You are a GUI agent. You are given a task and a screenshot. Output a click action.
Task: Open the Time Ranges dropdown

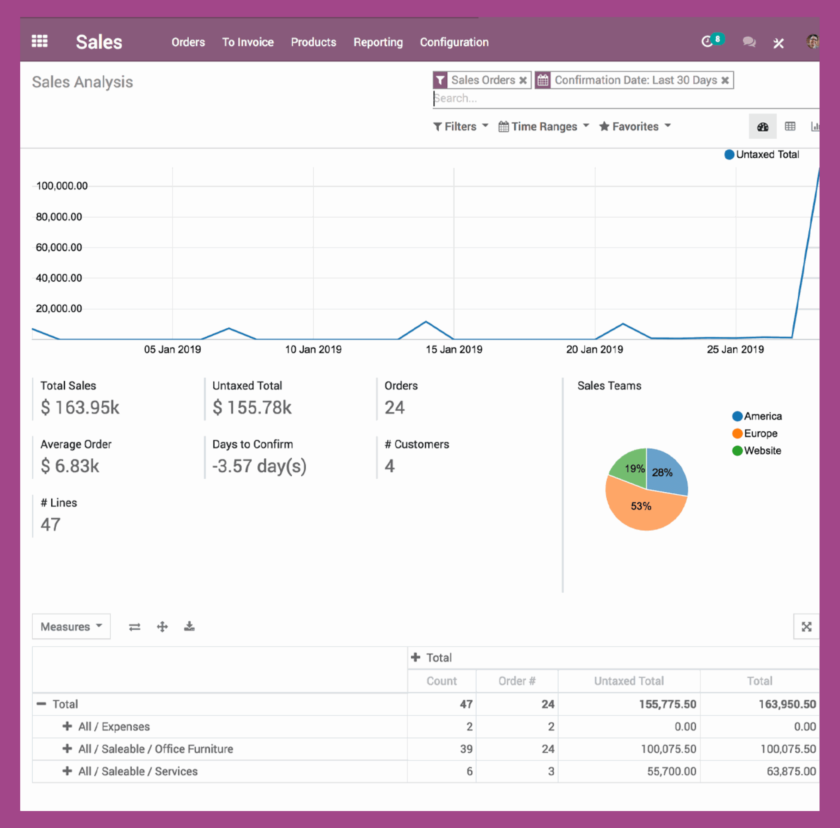(543, 126)
